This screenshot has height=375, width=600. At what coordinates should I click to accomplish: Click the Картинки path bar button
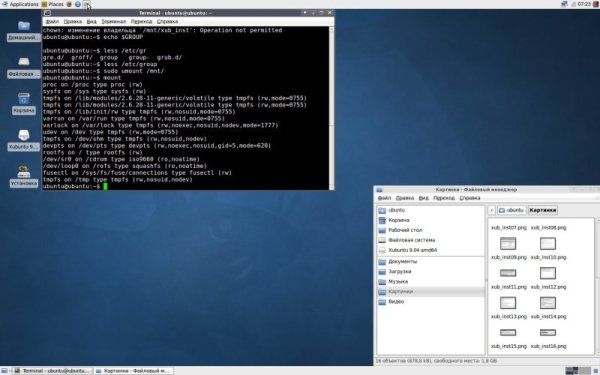click(543, 210)
